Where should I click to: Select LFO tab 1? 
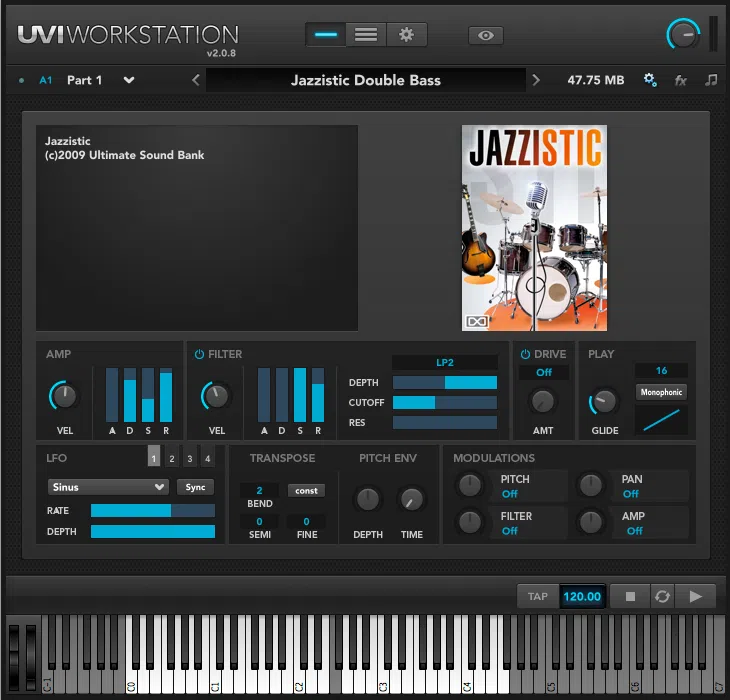(x=154, y=456)
